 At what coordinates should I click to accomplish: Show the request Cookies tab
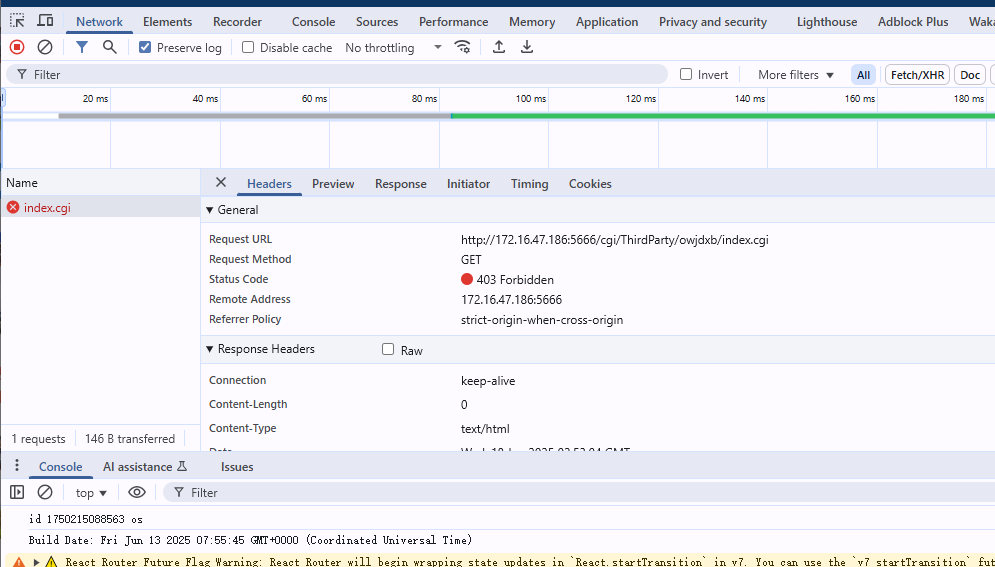(x=590, y=184)
